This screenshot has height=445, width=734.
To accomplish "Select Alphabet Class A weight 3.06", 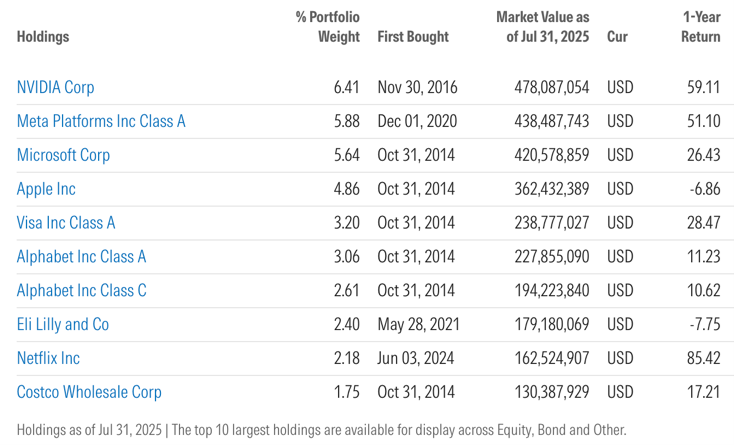I will pos(346,256).
